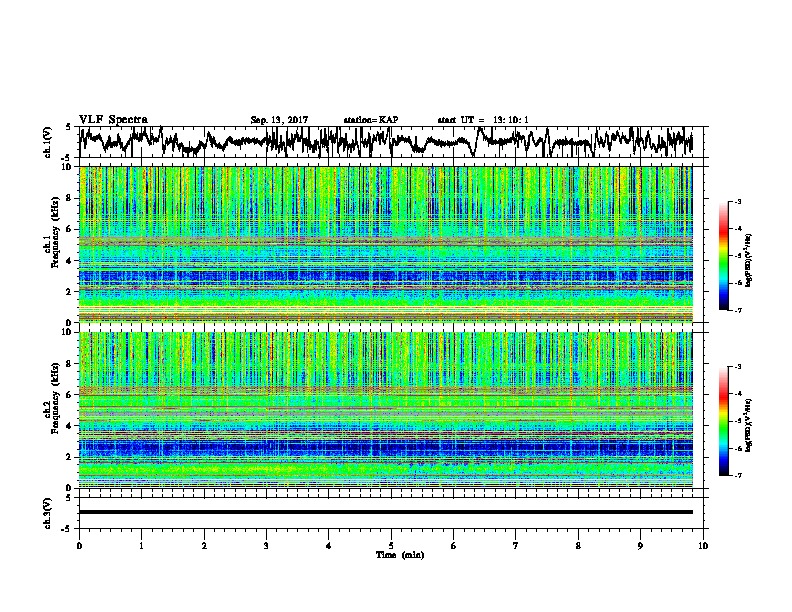This screenshot has width=792, height=612.
Task: Click the time axis tick label "2"
Action: point(204,546)
